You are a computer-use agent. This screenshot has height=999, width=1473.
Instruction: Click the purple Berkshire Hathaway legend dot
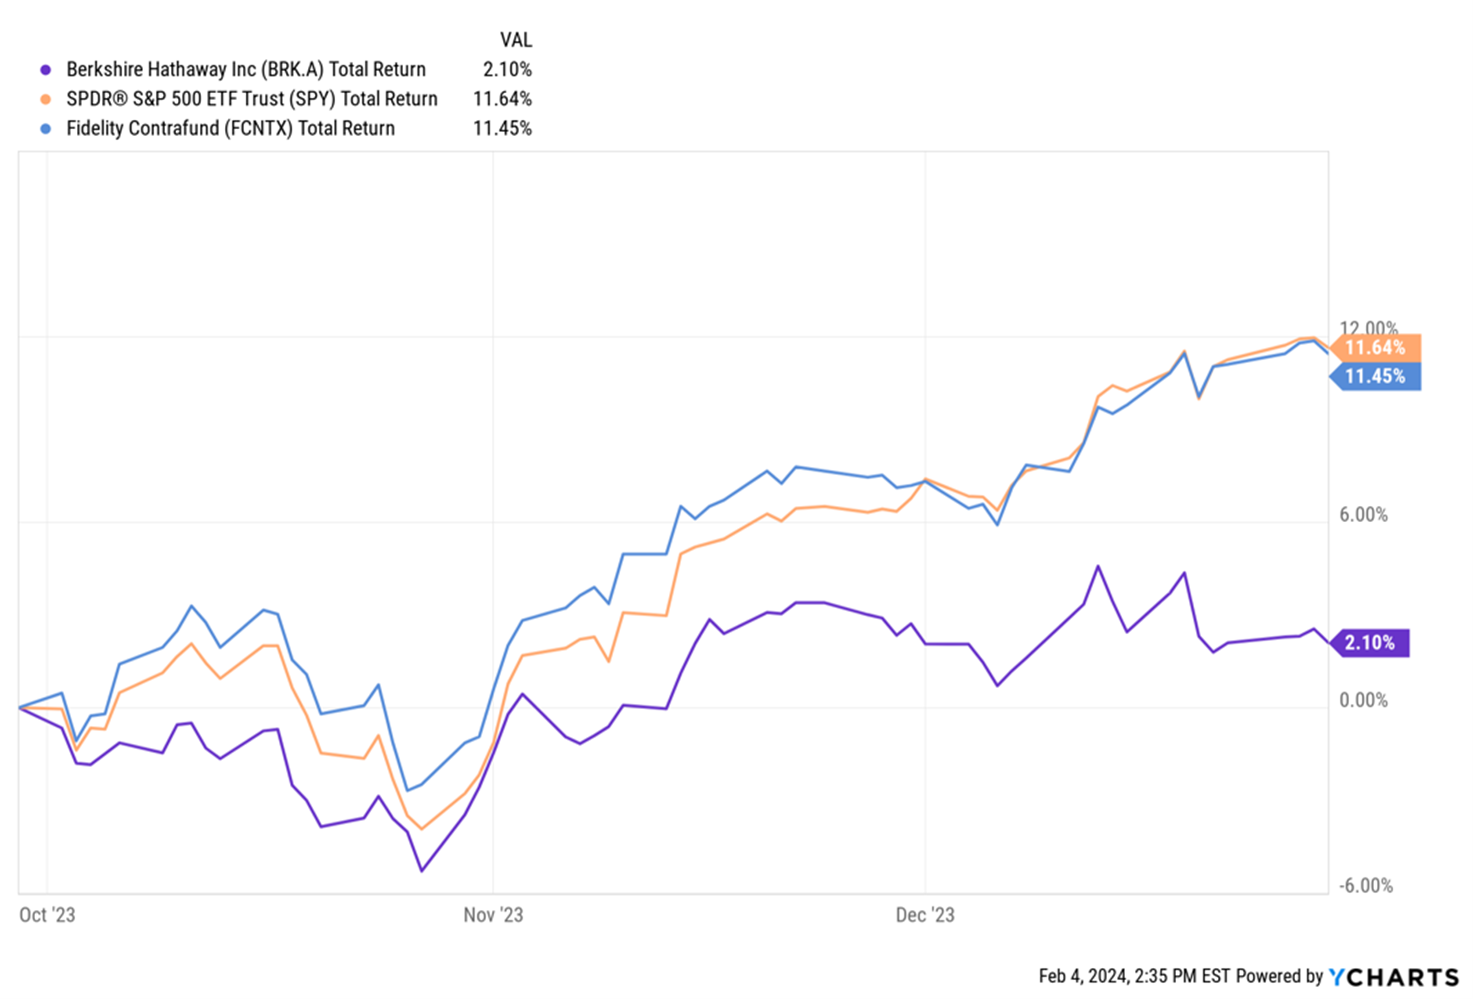tap(45, 70)
